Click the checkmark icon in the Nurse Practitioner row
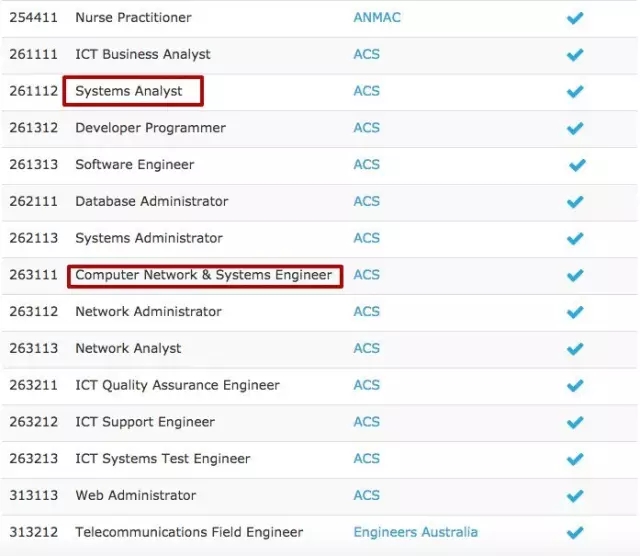 [x=575, y=18]
